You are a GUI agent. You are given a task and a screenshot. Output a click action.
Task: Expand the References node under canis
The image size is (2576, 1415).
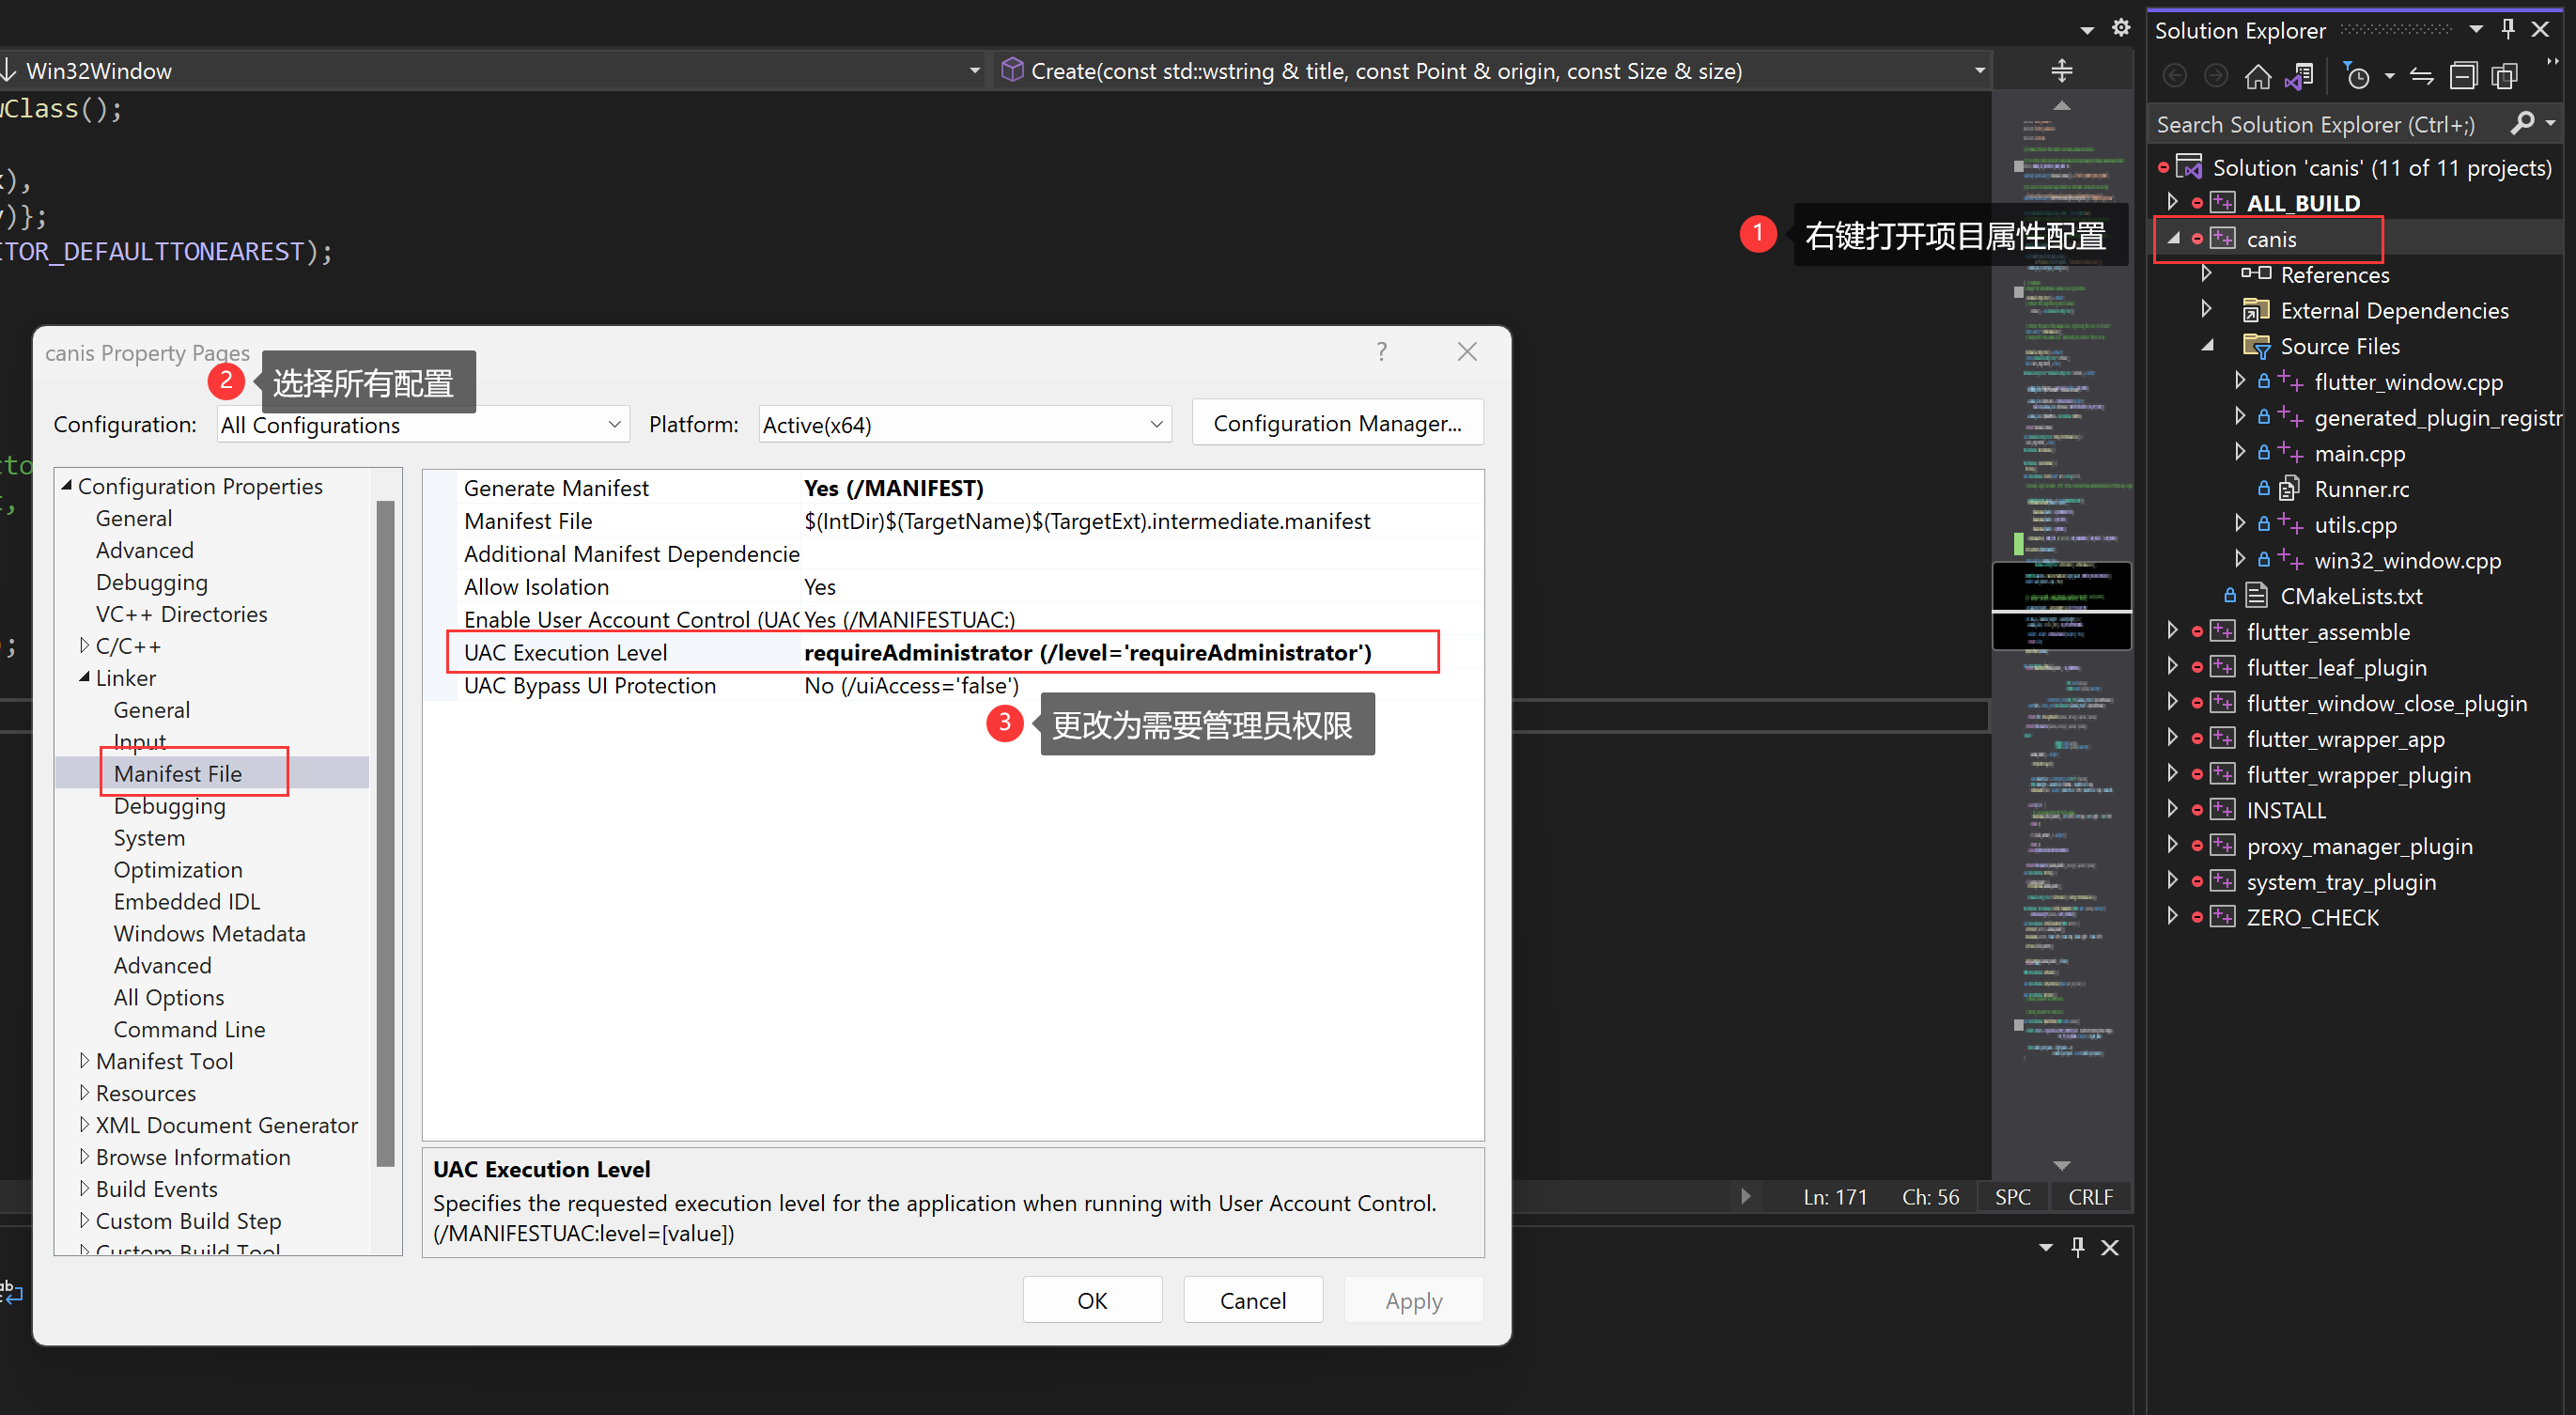pyautogui.click(x=2208, y=274)
